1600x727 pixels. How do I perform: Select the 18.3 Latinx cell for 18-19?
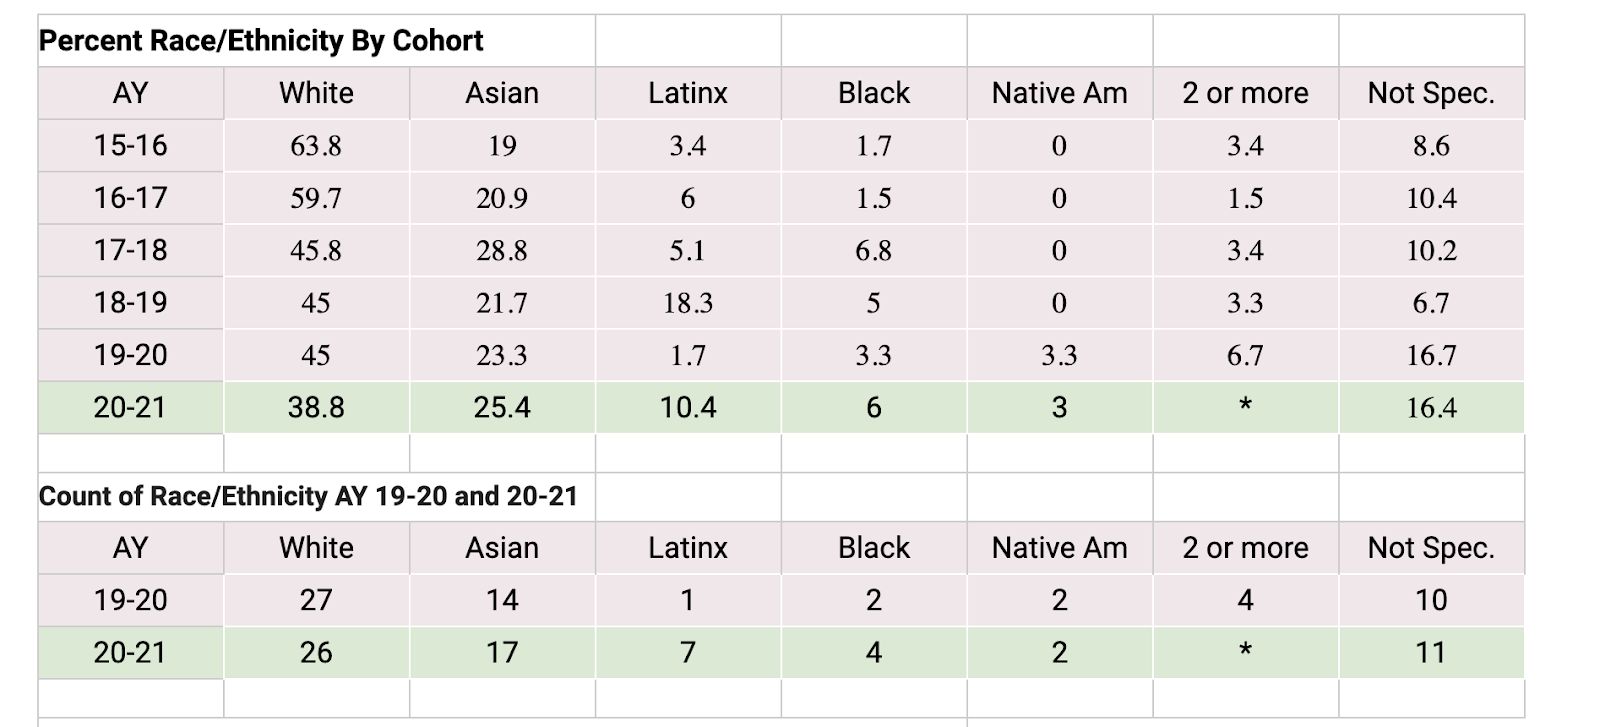pos(688,303)
